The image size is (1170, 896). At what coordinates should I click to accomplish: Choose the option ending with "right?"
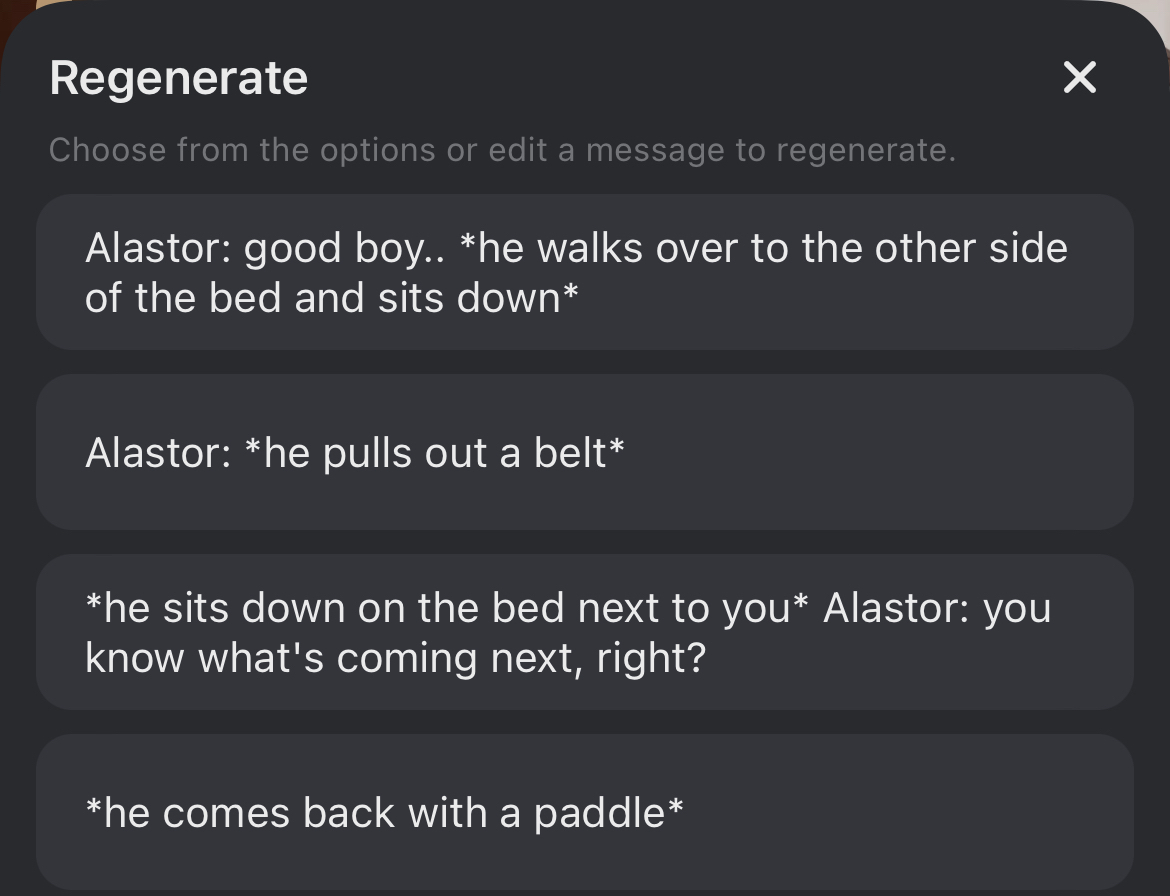[584, 632]
